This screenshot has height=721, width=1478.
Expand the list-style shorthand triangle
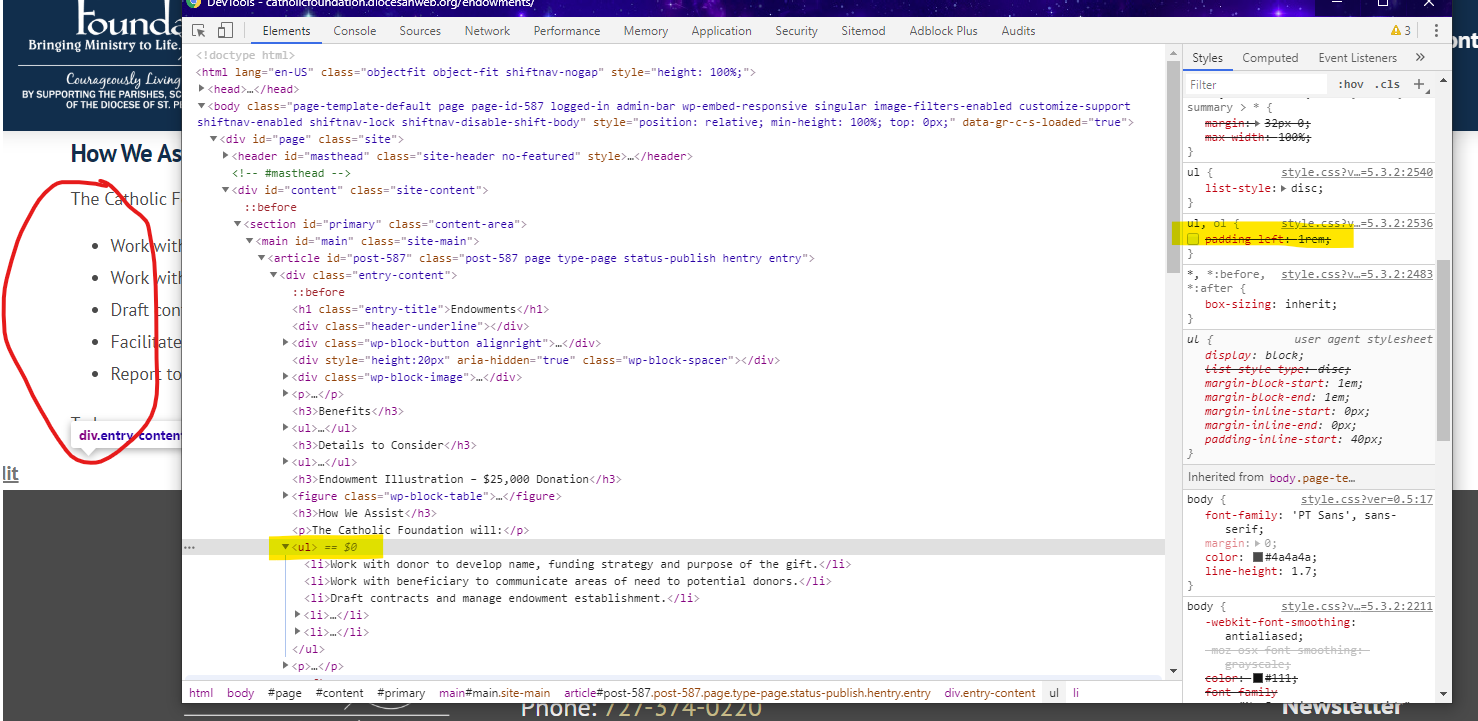tap(1283, 189)
